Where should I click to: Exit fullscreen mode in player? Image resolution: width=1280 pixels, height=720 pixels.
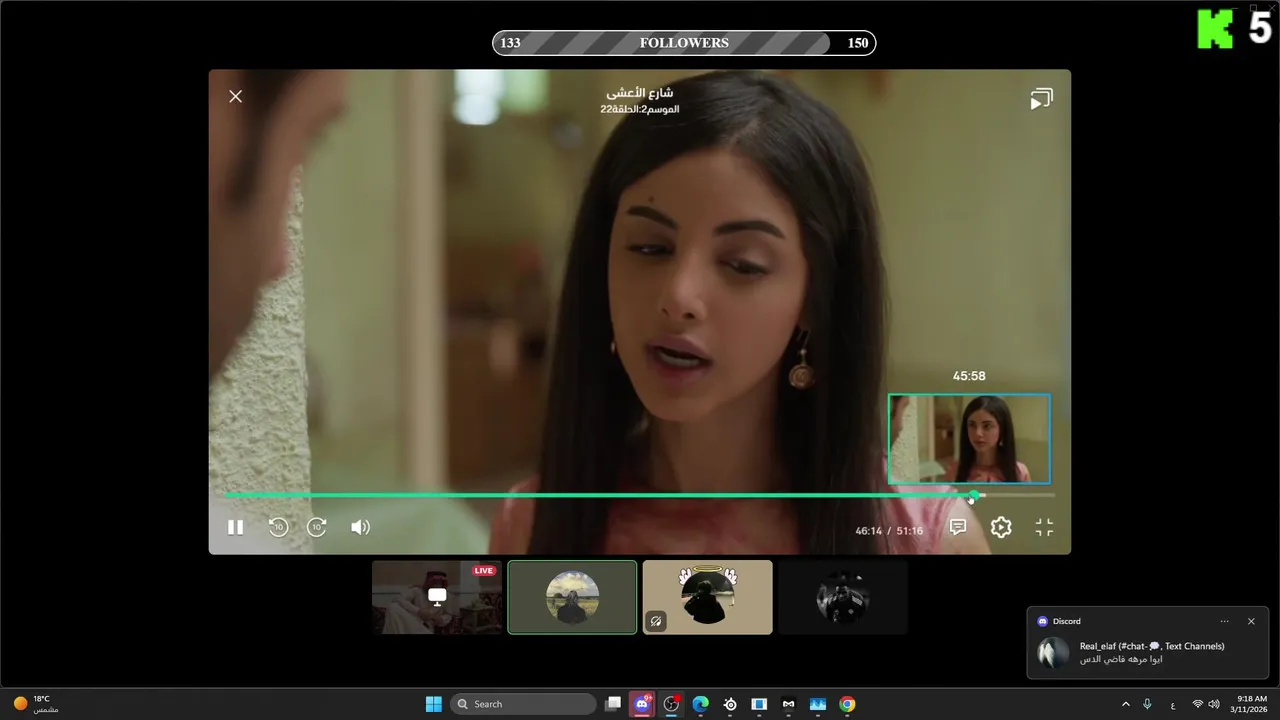pyautogui.click(x=1044, y=527)
